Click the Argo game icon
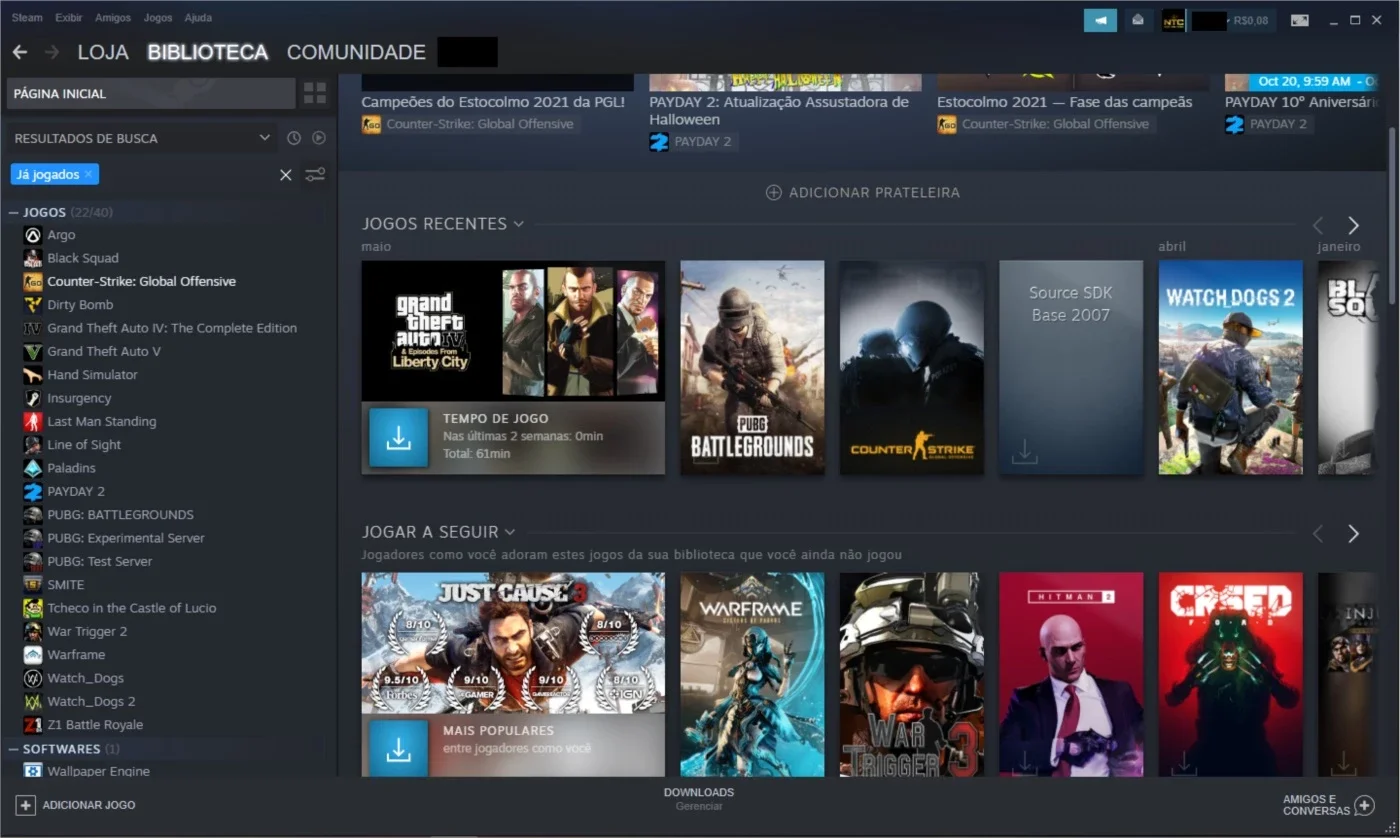1400x838 pixels. click(33, 235)
